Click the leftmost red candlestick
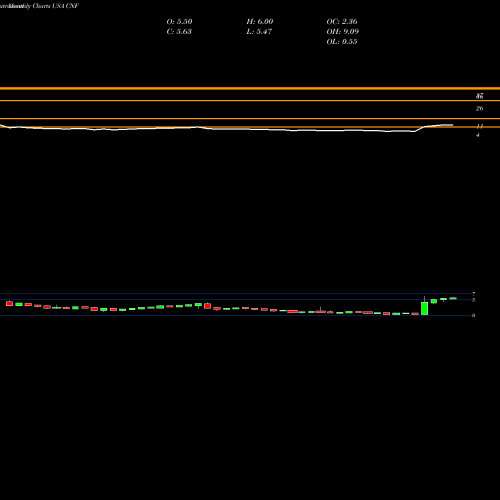The image size is (500, 500). 9,303
